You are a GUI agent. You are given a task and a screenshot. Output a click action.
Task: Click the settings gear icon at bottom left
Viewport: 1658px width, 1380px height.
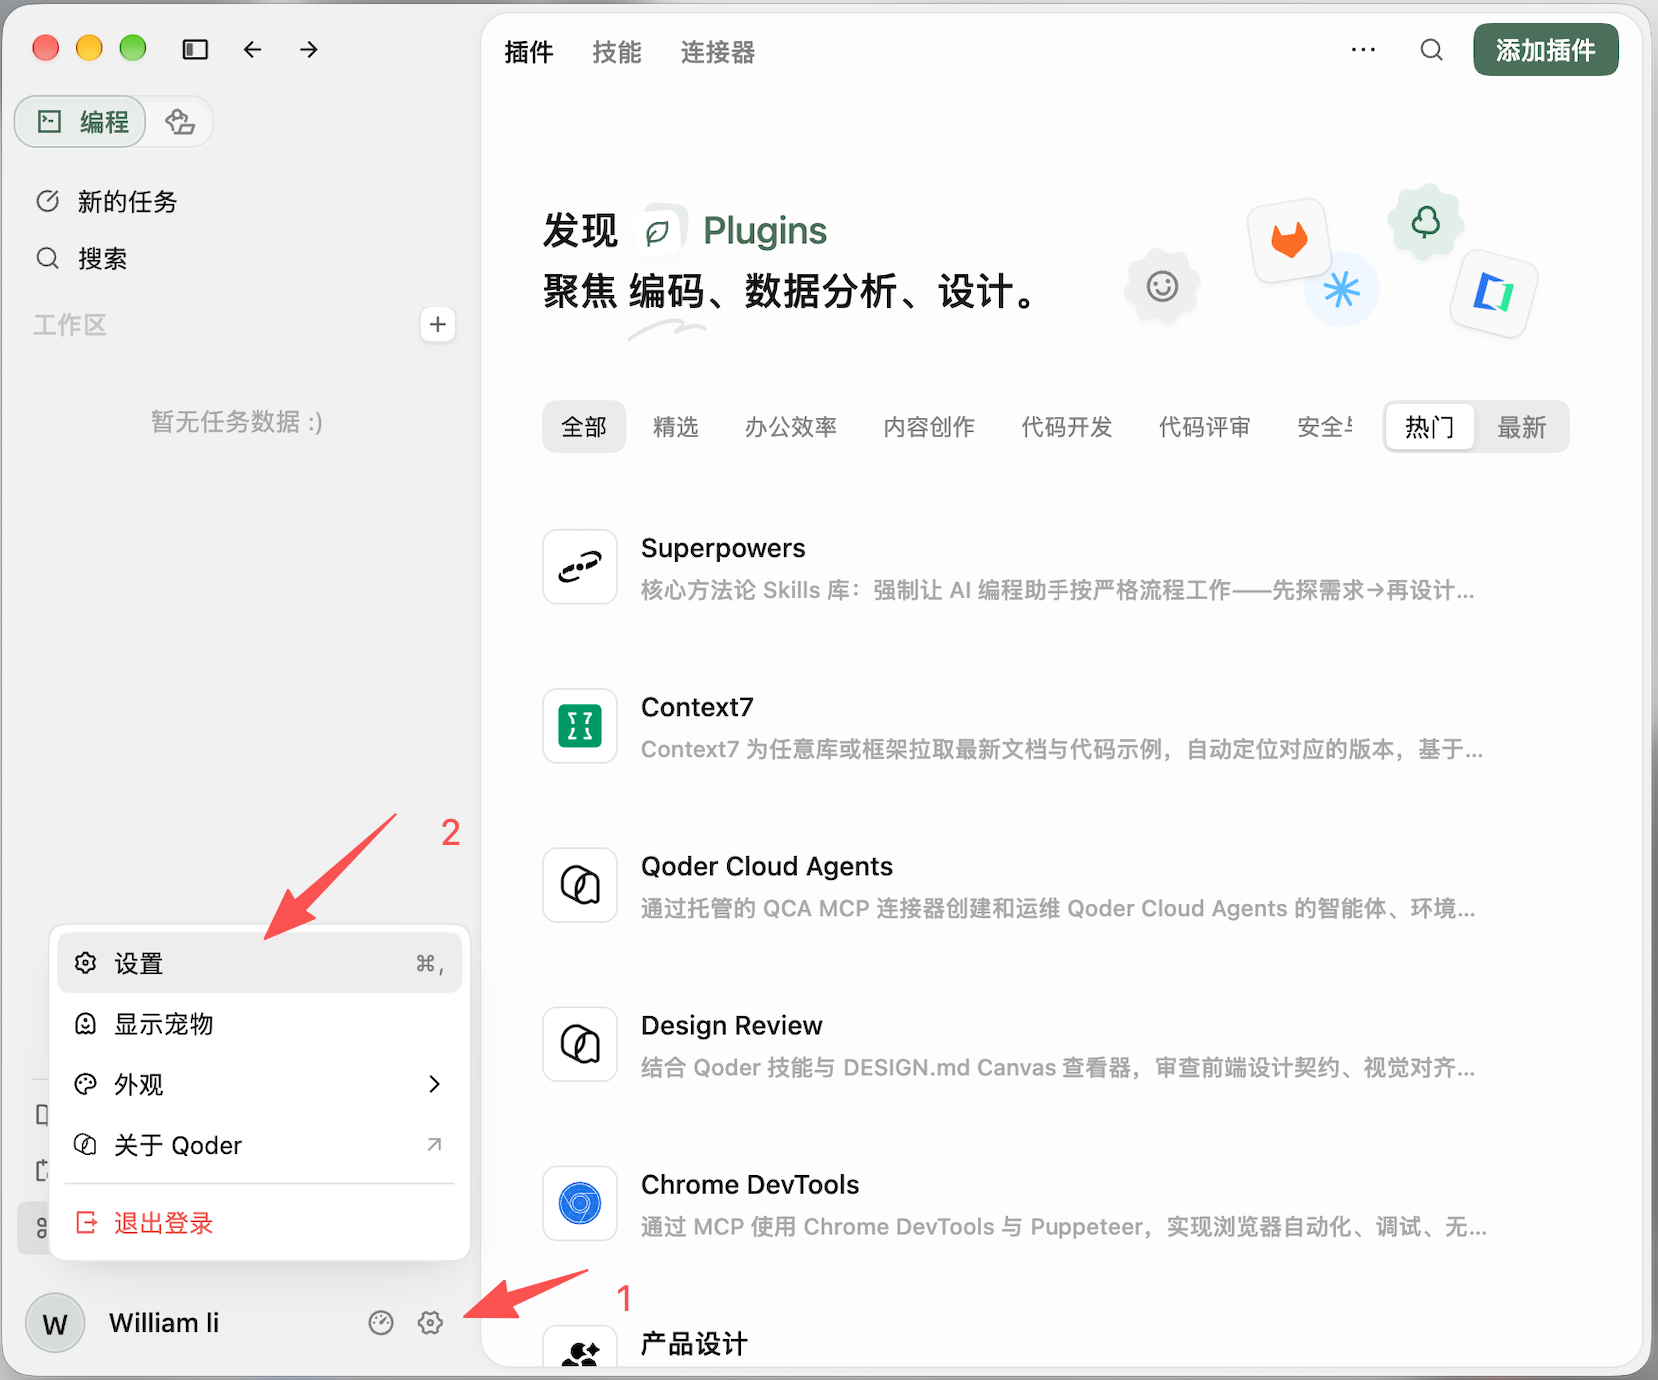(x=430, y=1323)
